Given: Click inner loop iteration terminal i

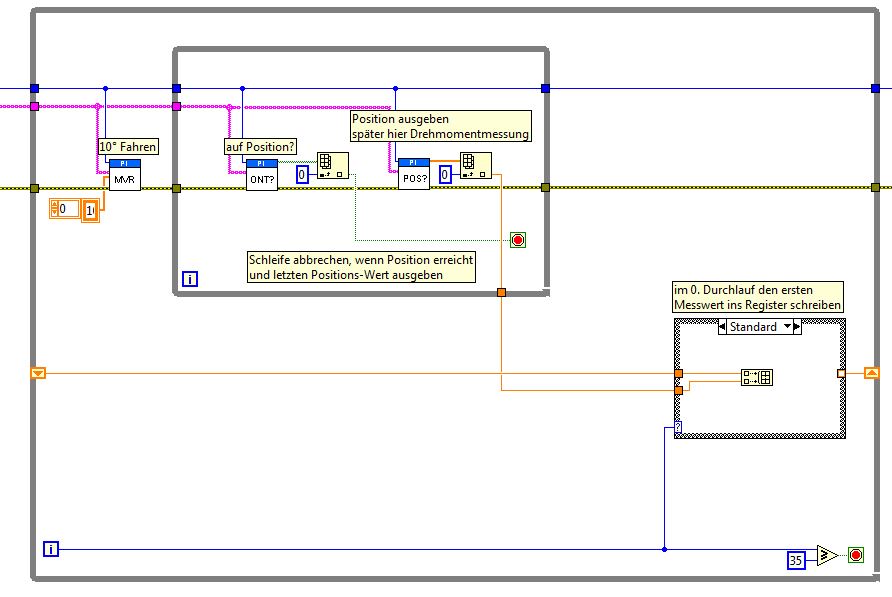Looking at the screenshot, I should pyautogui.click(x=190, y=279).
